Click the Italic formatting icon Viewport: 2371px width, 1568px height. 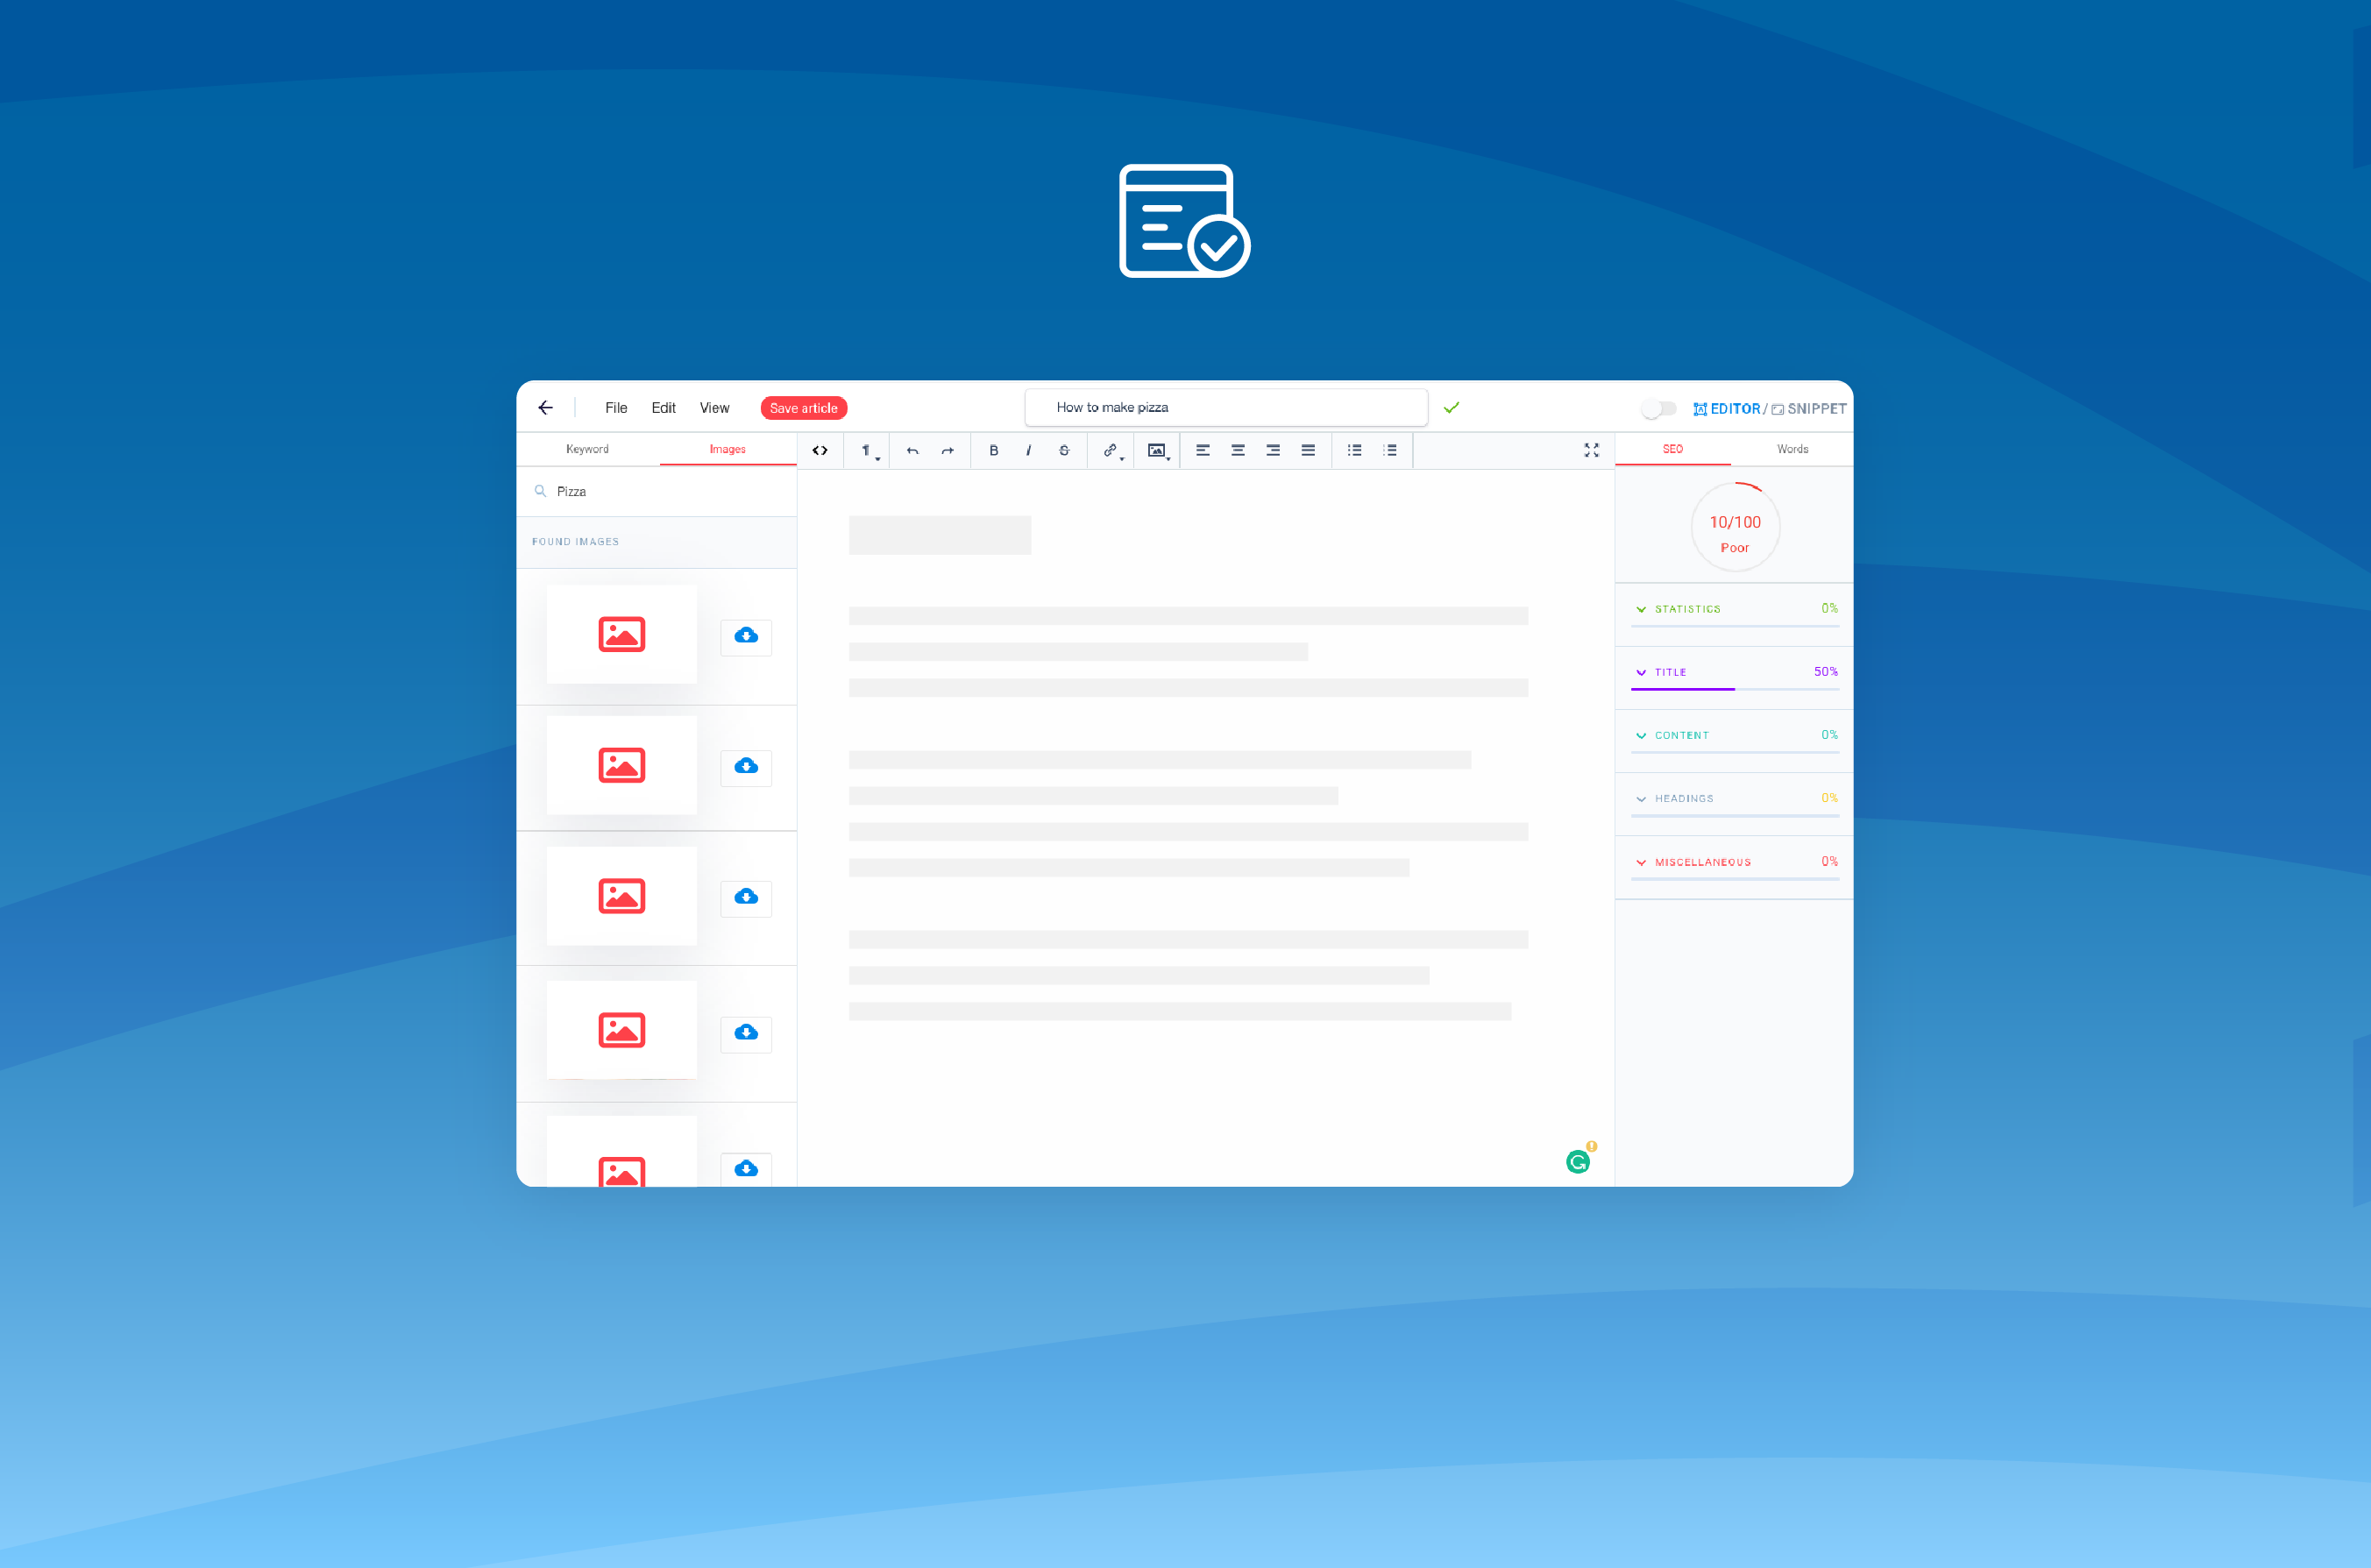[x=1029, y=450]
